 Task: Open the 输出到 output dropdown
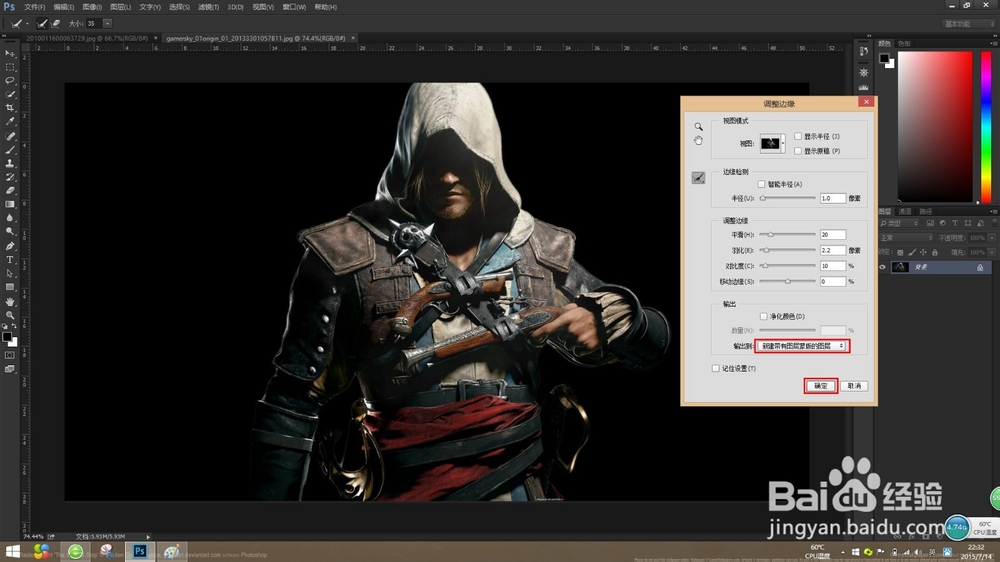click(x=802, y=346)
